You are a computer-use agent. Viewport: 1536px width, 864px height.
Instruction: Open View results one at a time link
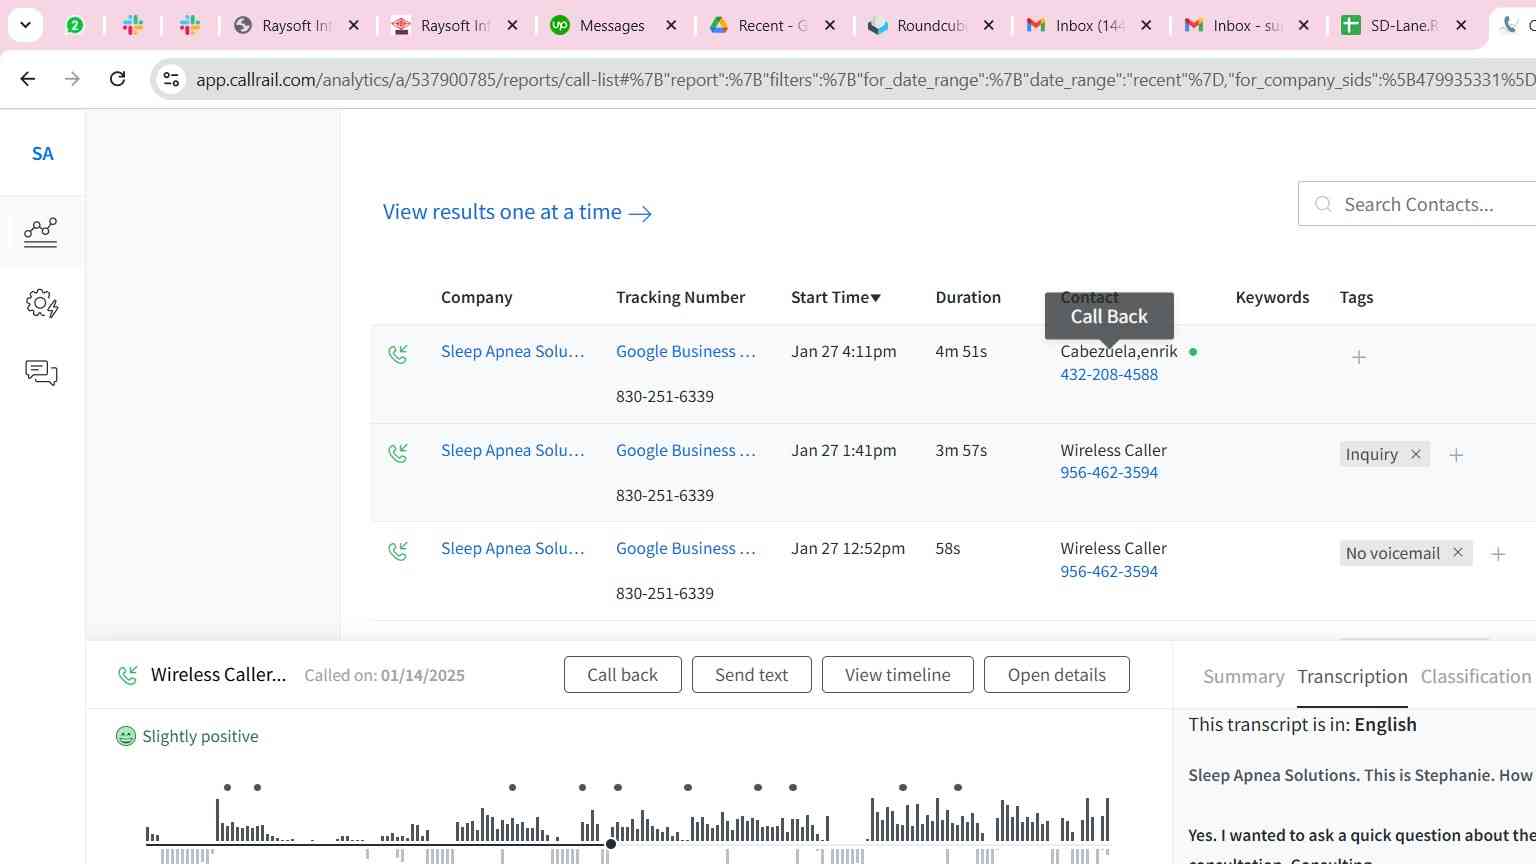(x=517, y=212)
